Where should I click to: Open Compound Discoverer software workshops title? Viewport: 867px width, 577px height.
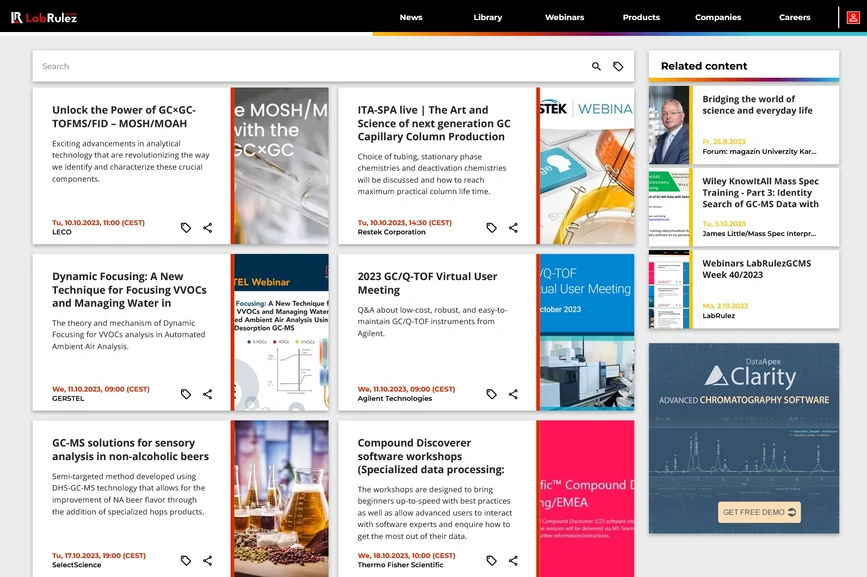[x=431, y=456]
